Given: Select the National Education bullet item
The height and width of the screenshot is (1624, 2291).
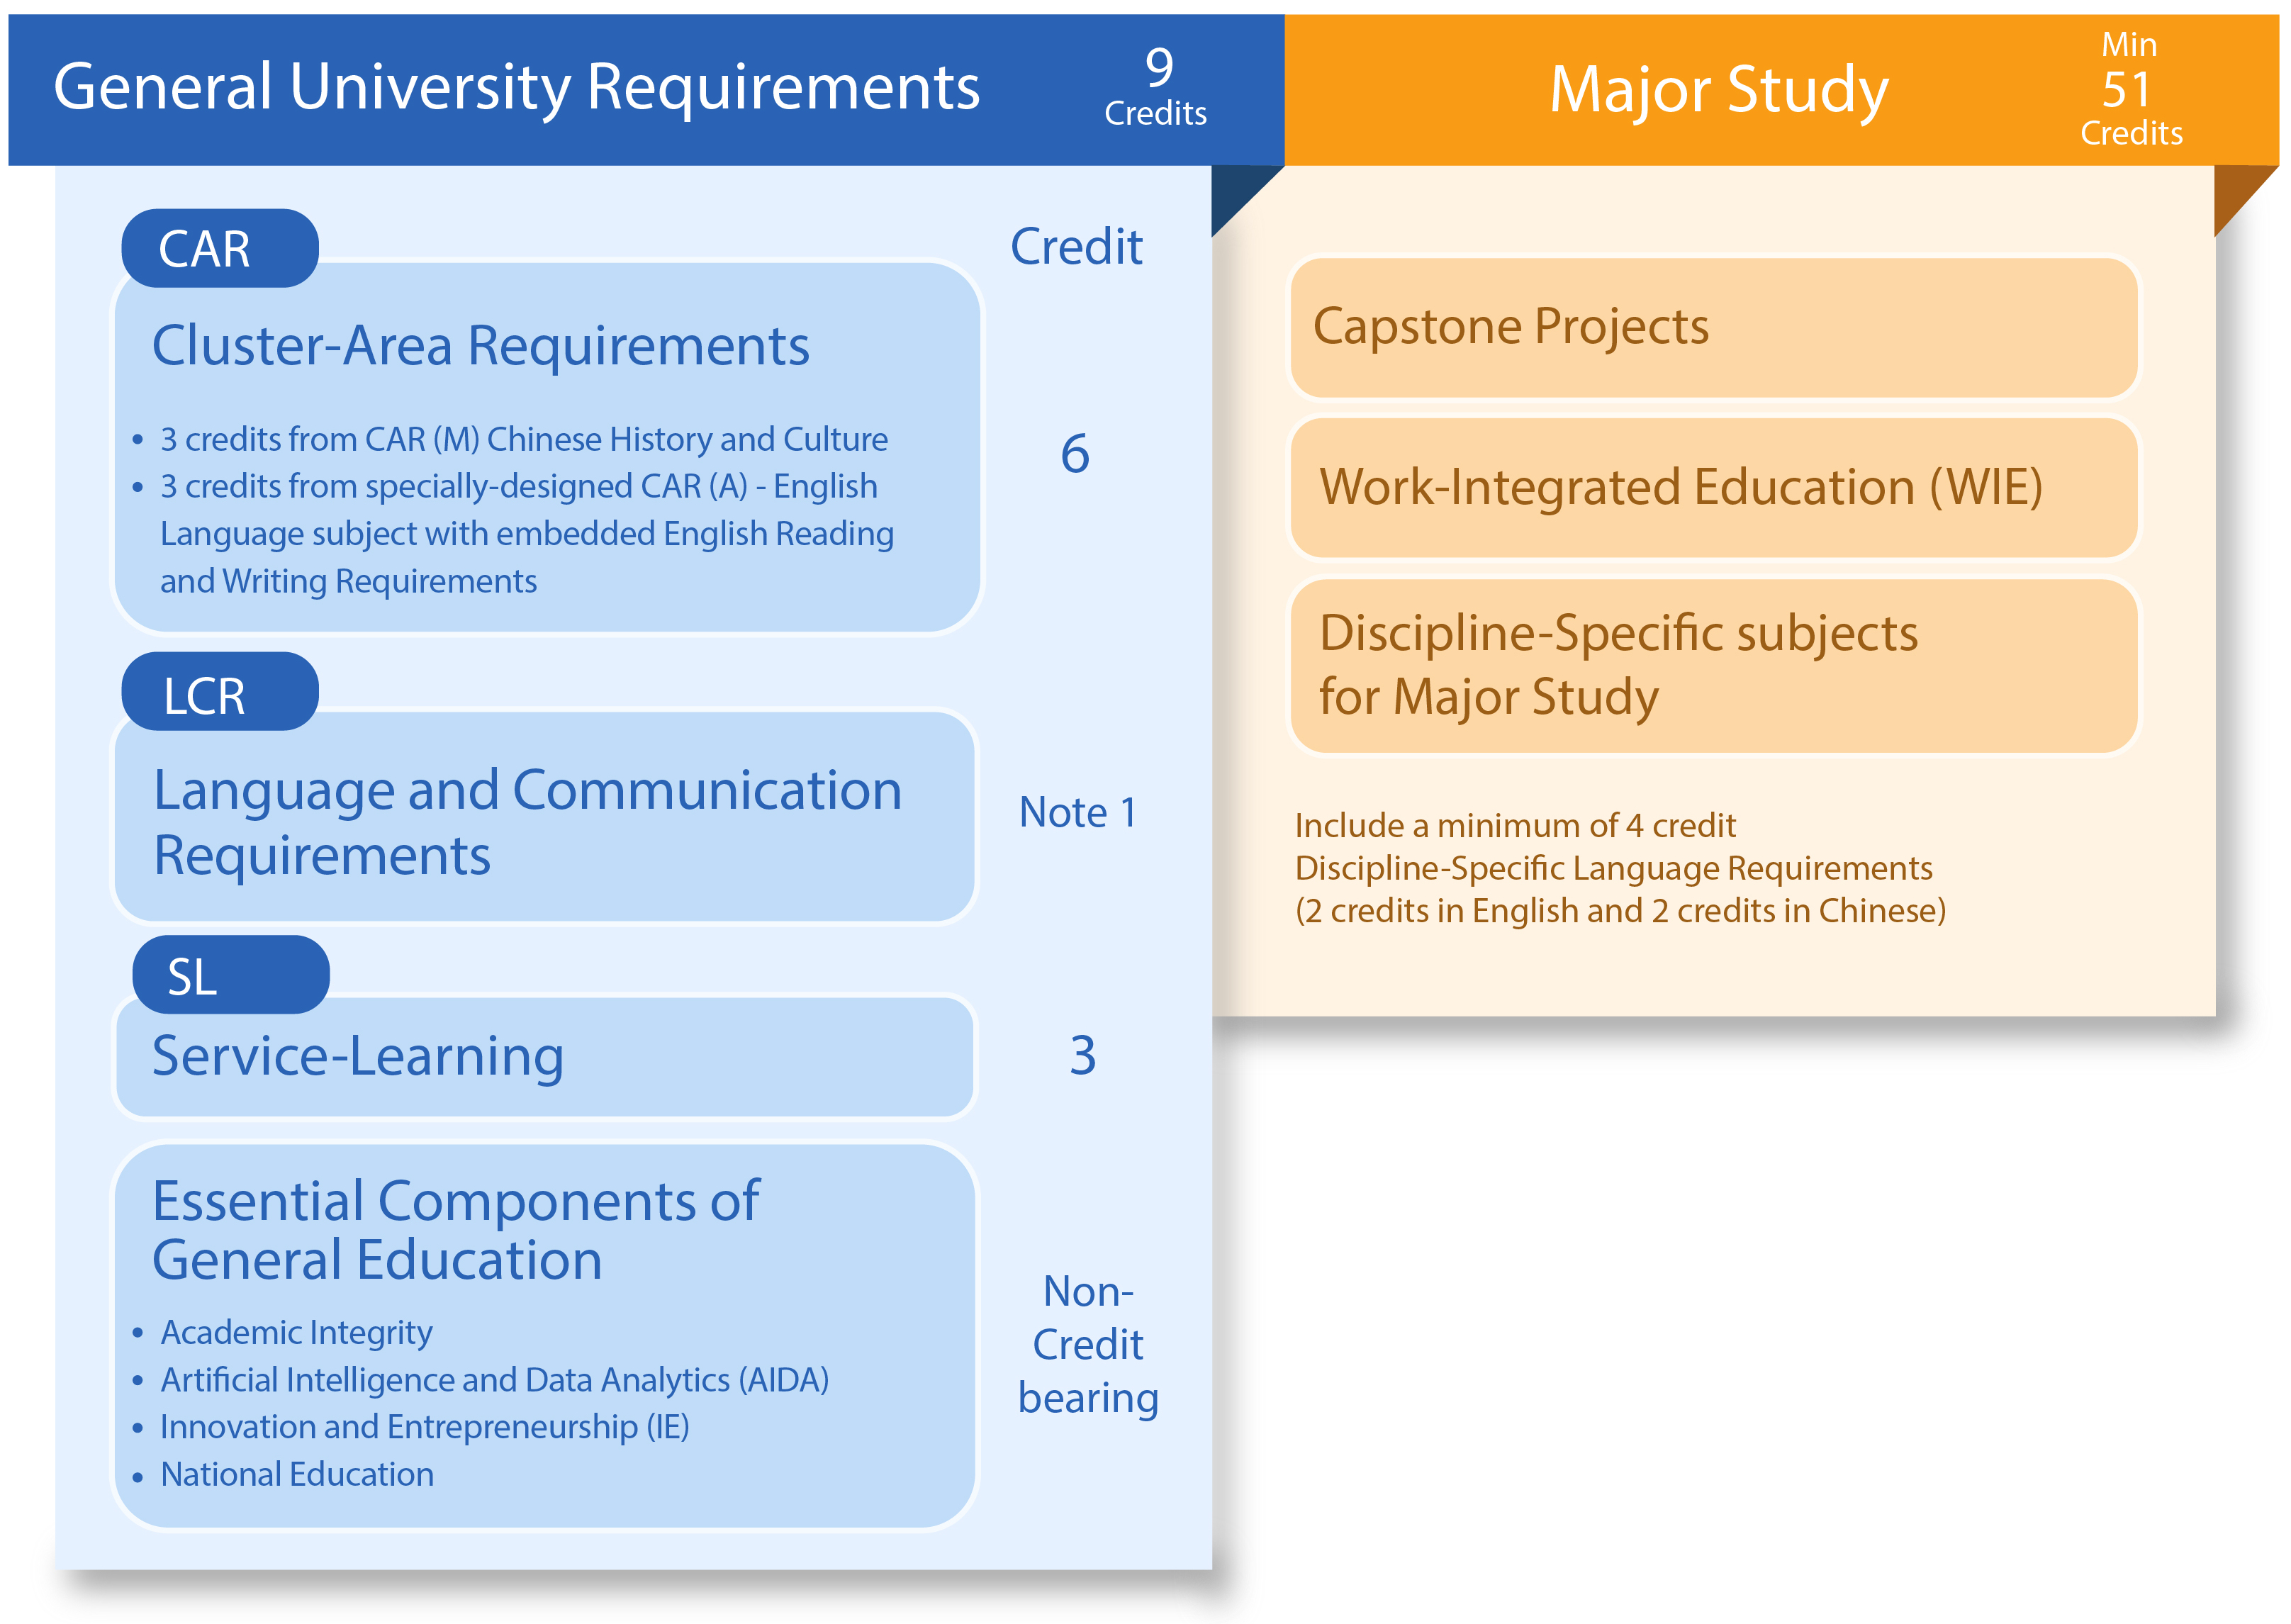Looking at the screenshot, I should pyautogui.click(x=296, y=1474).
